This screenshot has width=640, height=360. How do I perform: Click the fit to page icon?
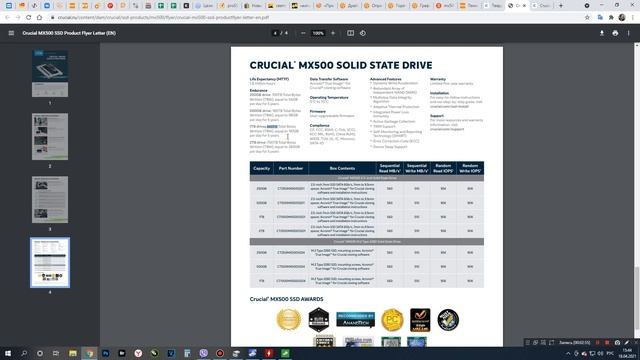click(x=350, y=33)
